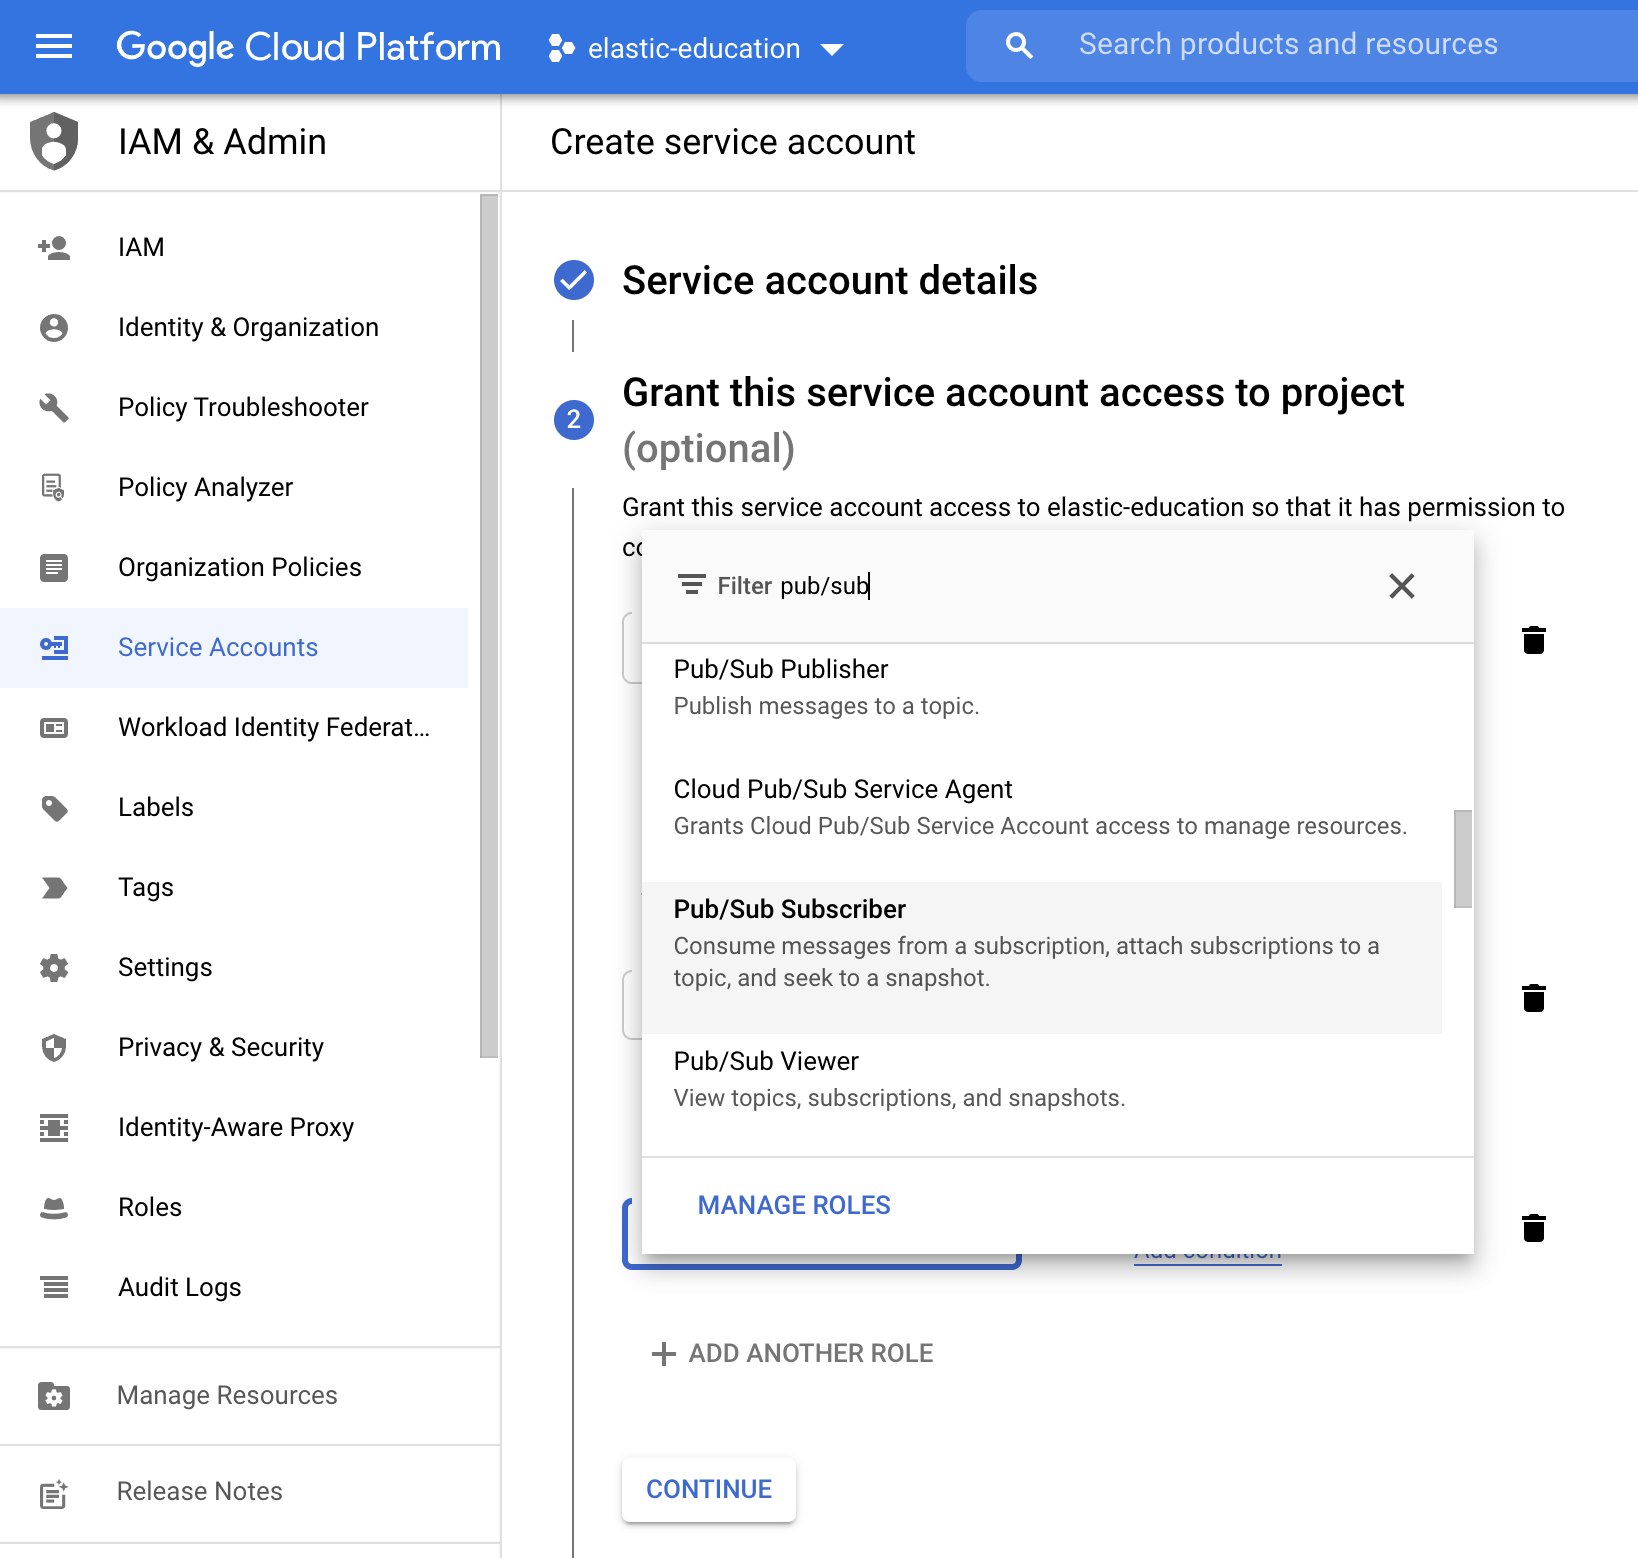Click the CONTINUE button
This screenshot has height=1558, width=1638.
click(708, 1489)
